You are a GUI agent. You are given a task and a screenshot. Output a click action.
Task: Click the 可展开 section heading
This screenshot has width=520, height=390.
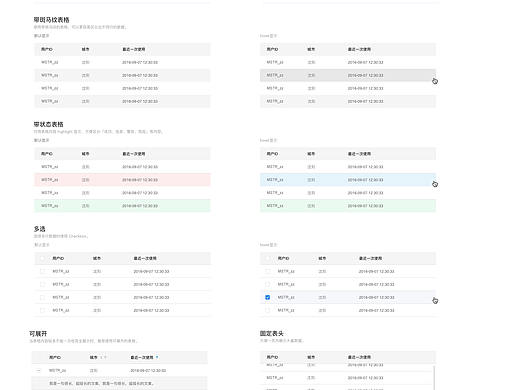click(x=38, y=333)
